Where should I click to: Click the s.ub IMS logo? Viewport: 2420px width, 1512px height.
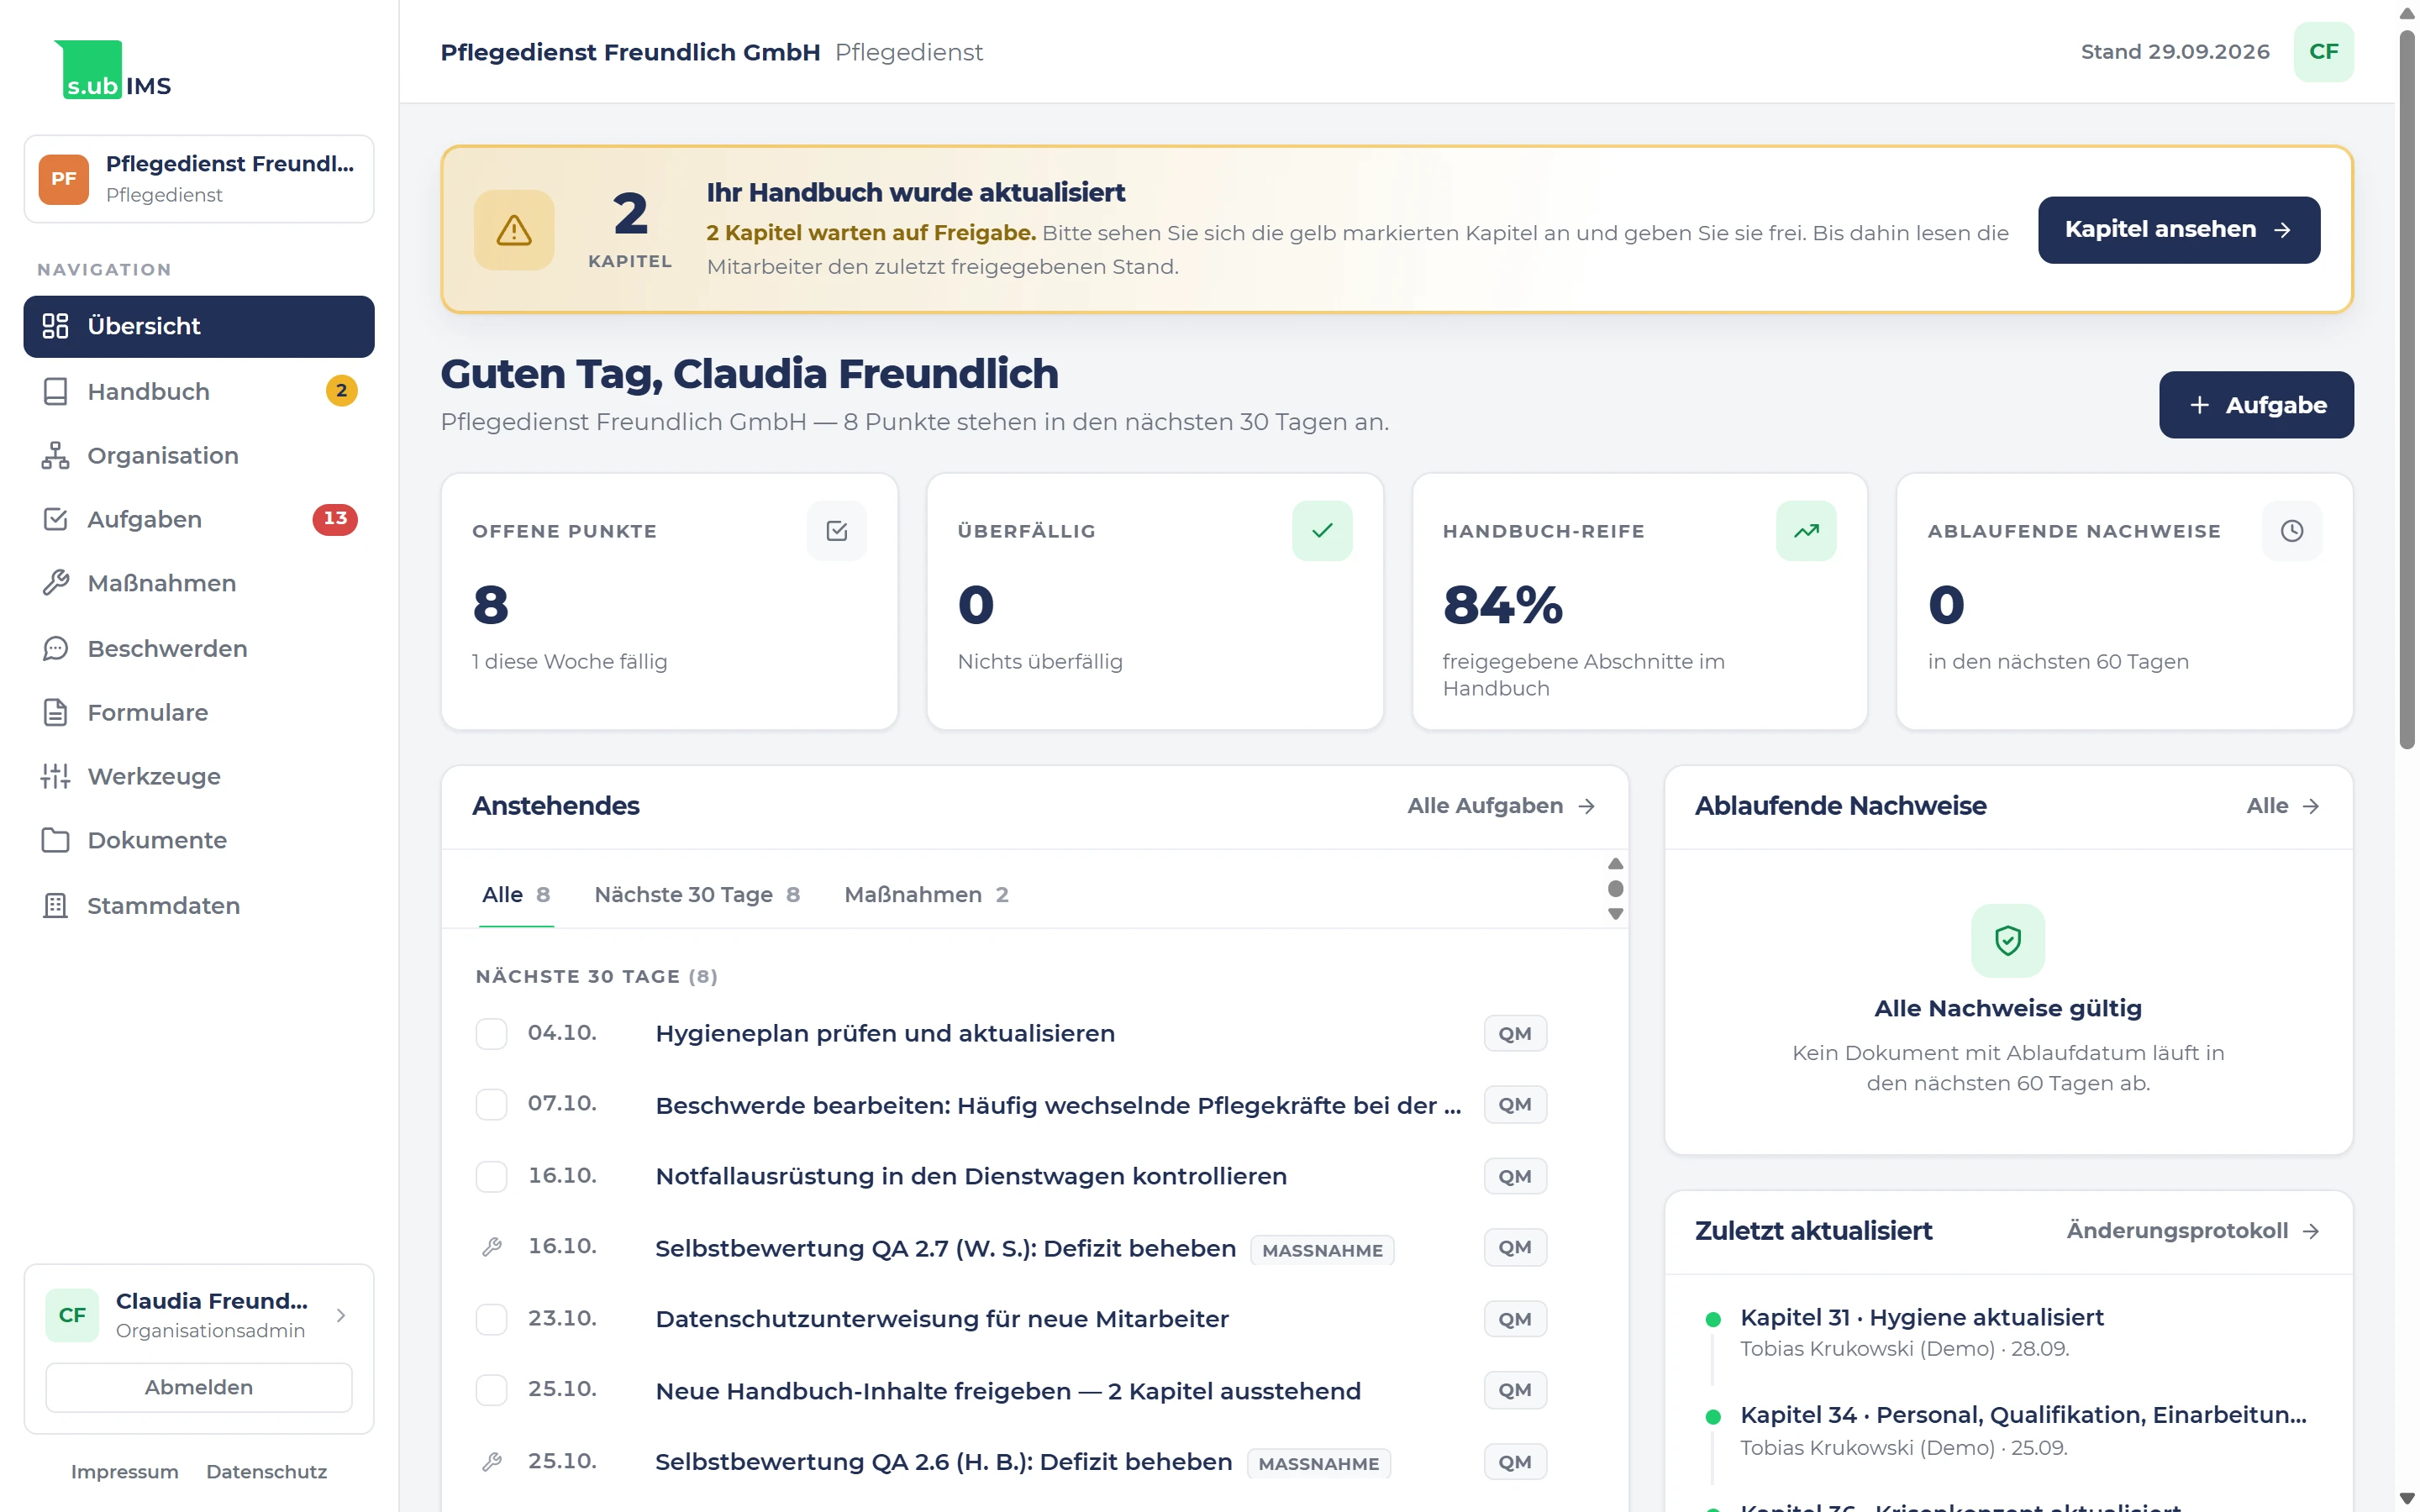coord(113,70)
